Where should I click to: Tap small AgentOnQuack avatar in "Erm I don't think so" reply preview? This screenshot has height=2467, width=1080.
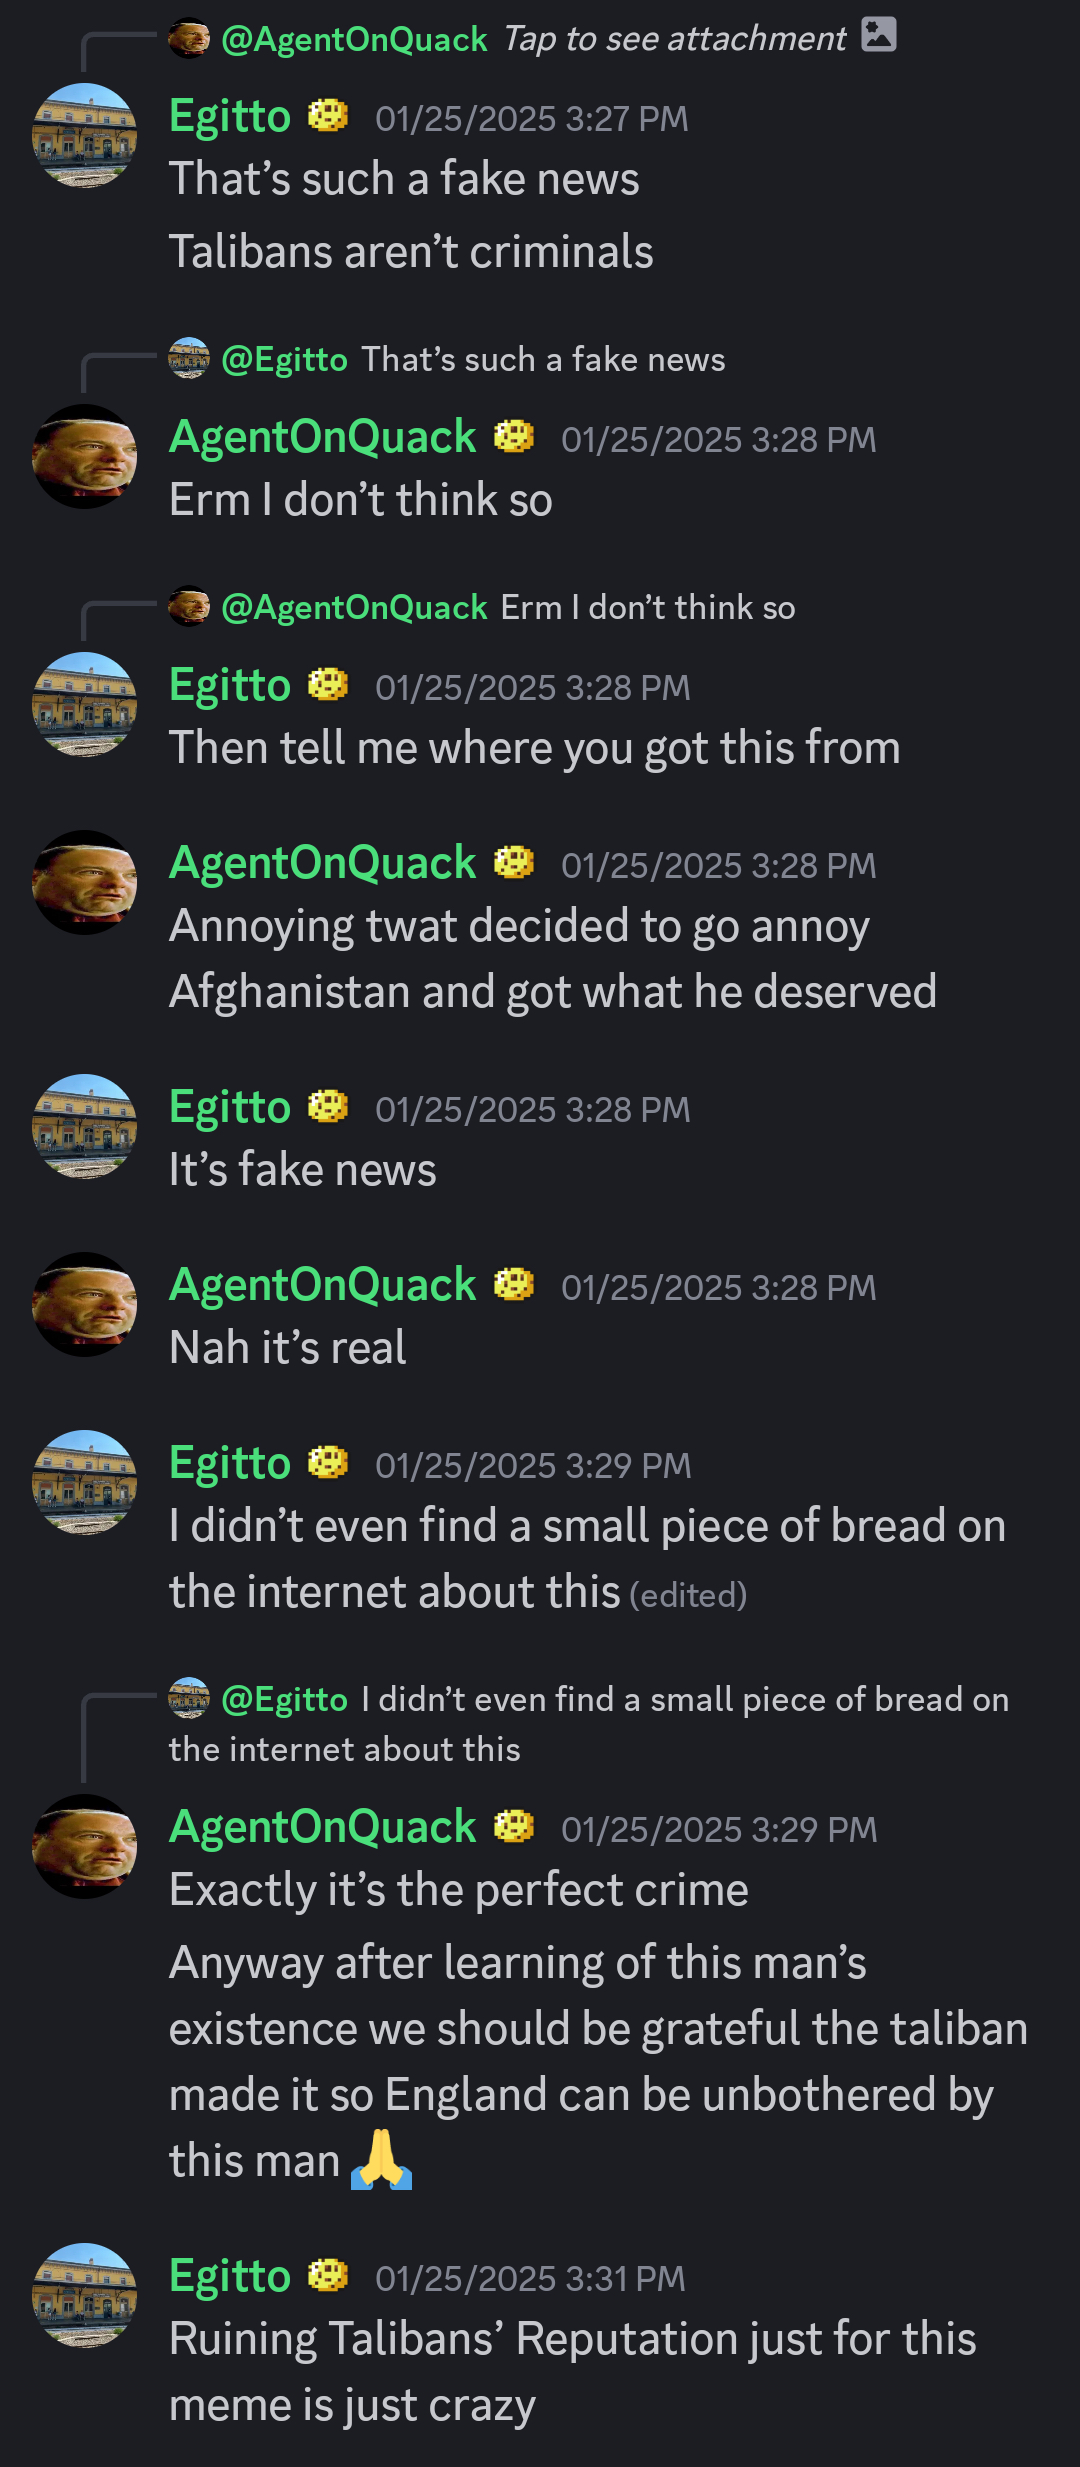click(x=189, y=607)
